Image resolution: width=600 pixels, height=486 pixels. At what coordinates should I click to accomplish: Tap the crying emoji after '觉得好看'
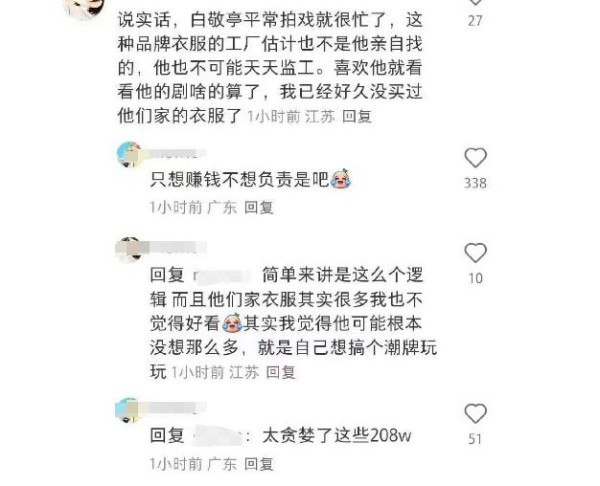point(232,323)
